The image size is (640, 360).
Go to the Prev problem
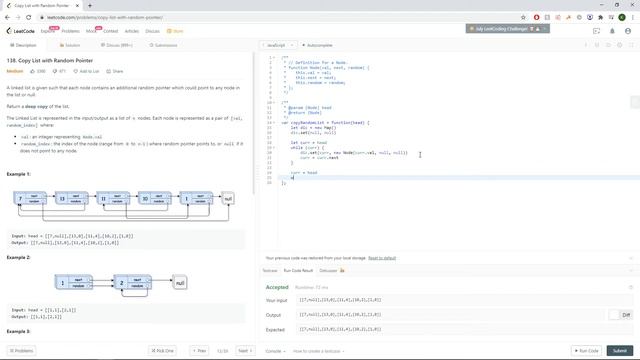coord(200,351)
